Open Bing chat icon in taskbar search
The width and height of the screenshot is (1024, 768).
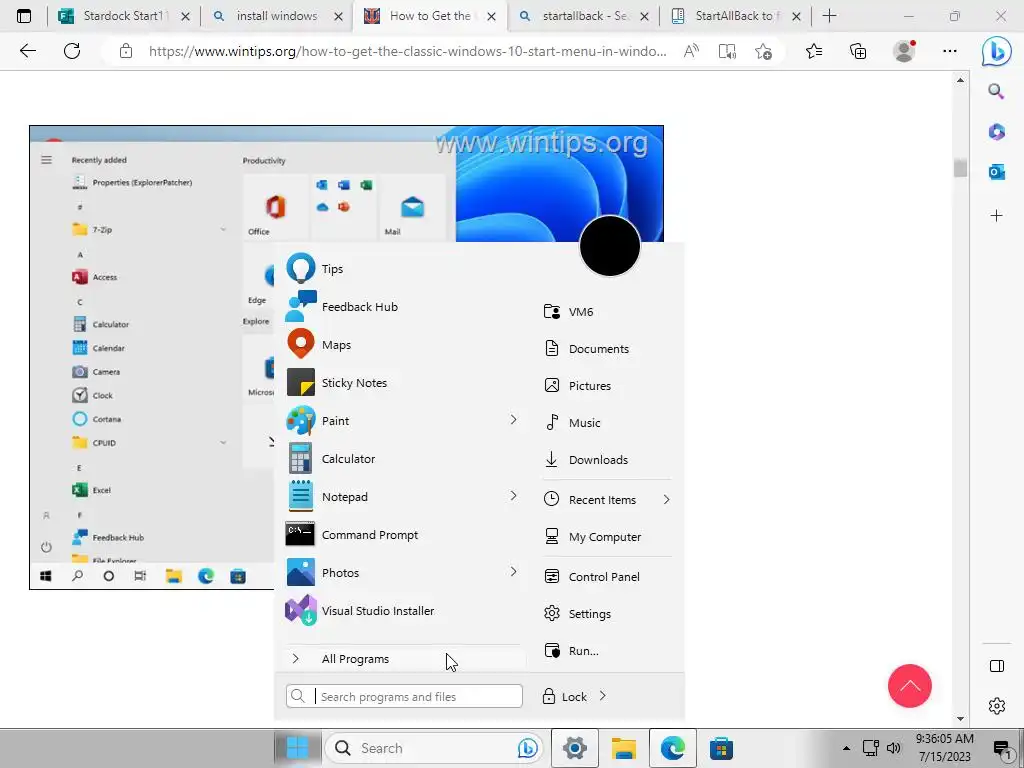click(x=528, y=748)
